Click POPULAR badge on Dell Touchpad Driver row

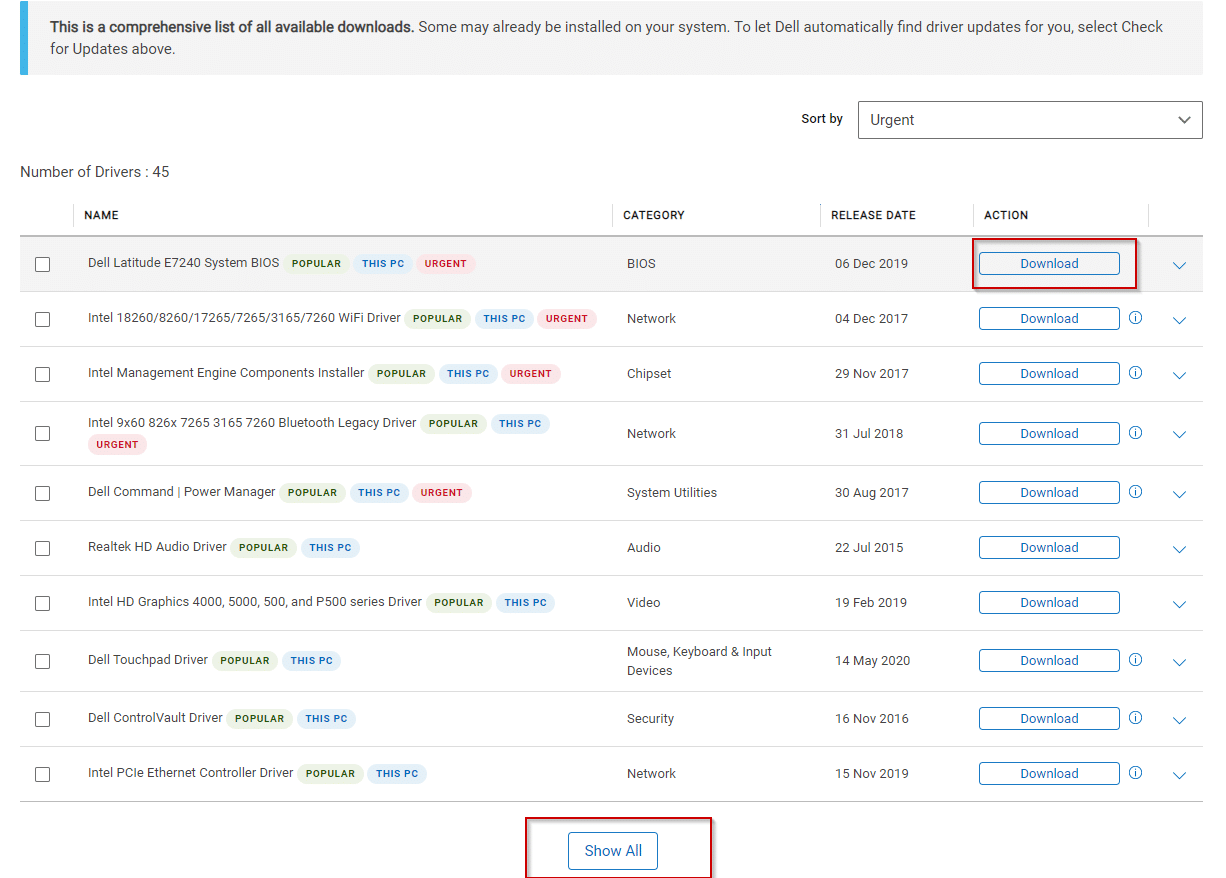point(245,661)
